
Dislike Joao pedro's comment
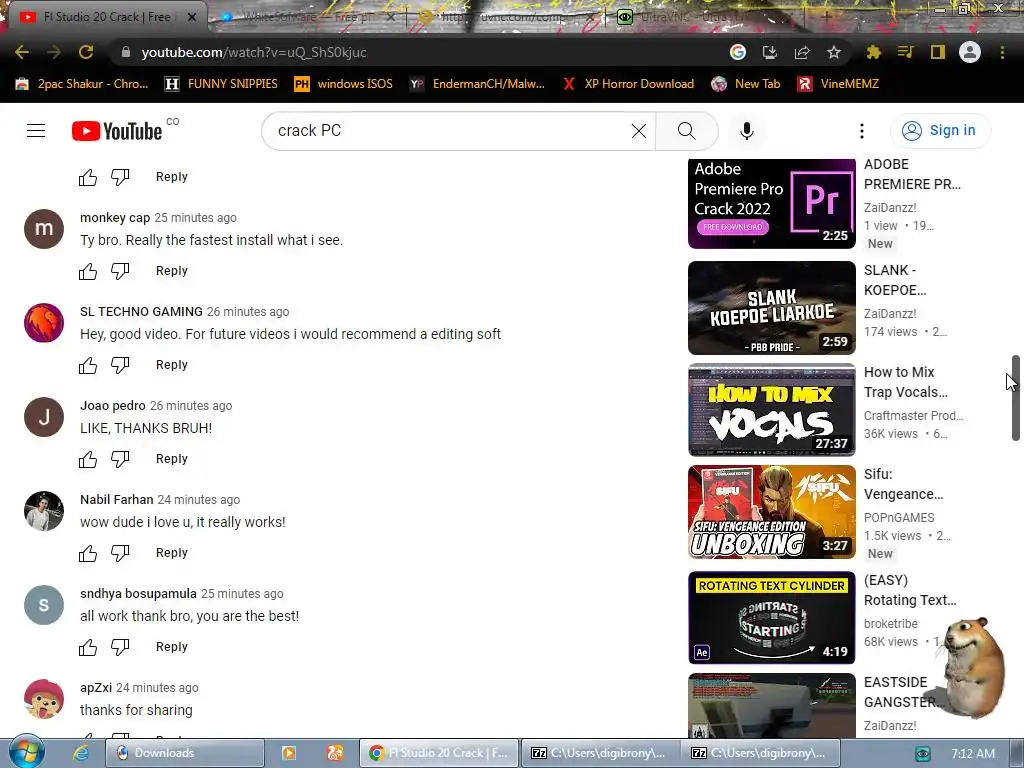(x=120, y=459)
